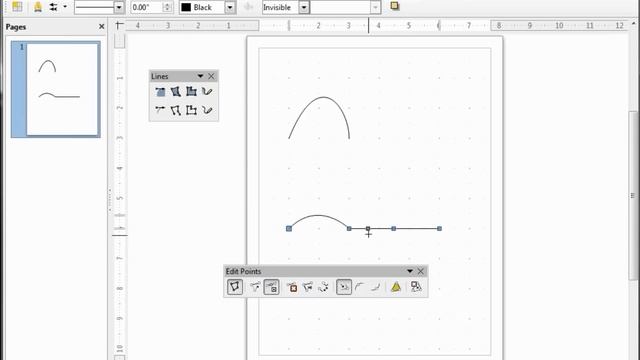Click the grid table icon in toolbar

[17, 7]
